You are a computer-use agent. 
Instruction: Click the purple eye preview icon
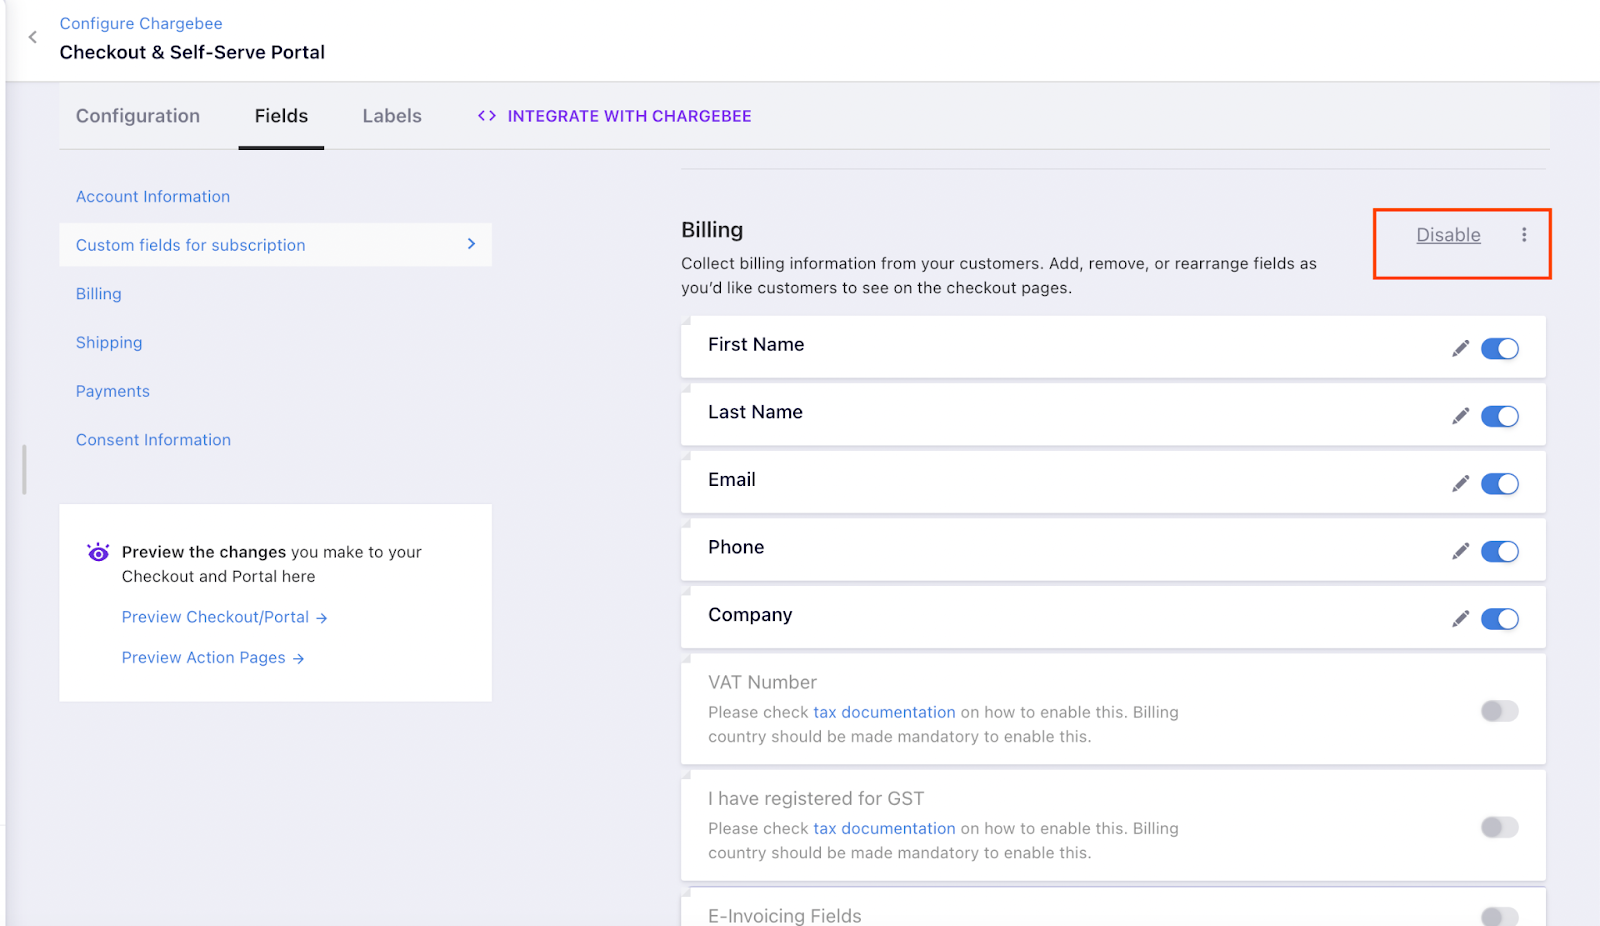click(98, 552)
